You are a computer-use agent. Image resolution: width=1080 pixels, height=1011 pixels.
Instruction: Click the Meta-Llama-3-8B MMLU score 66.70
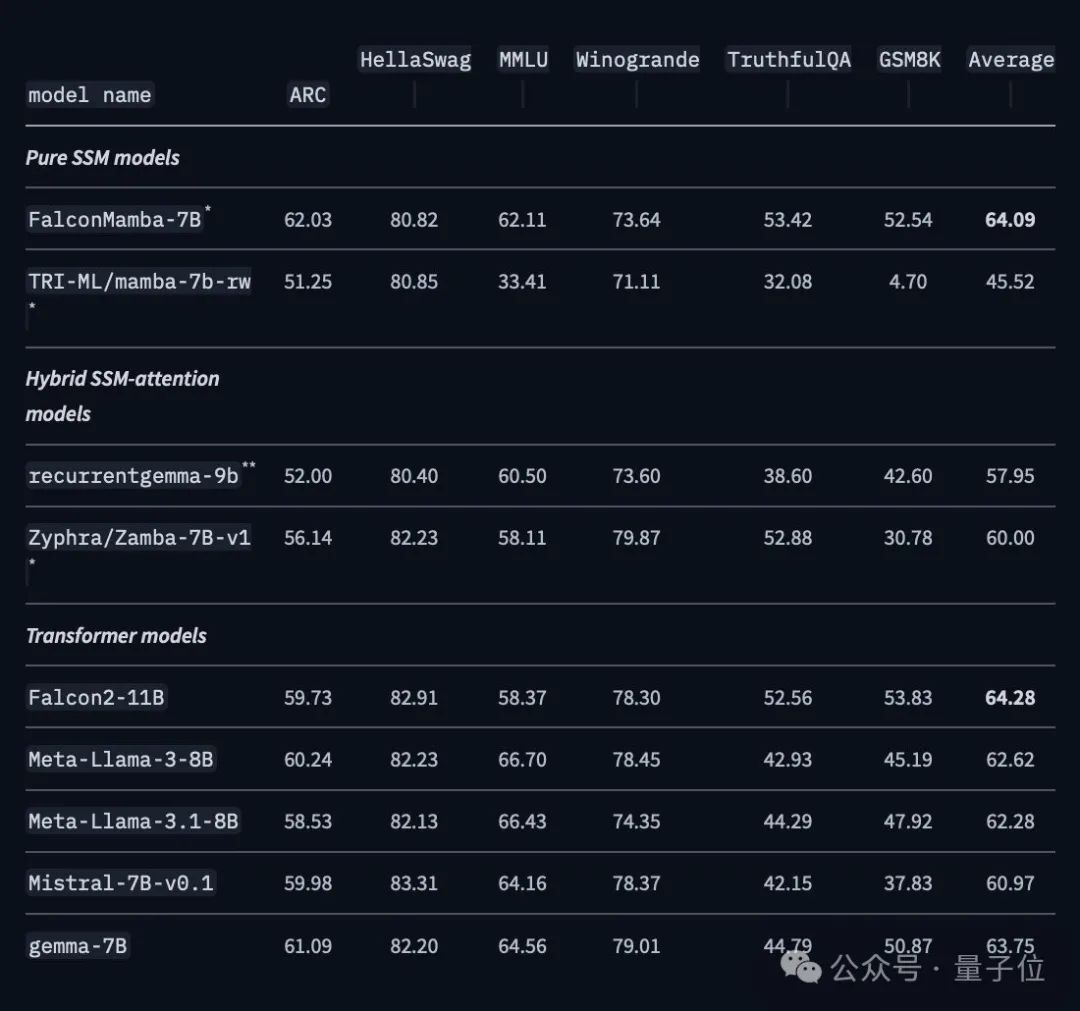[x=522, y=760]
